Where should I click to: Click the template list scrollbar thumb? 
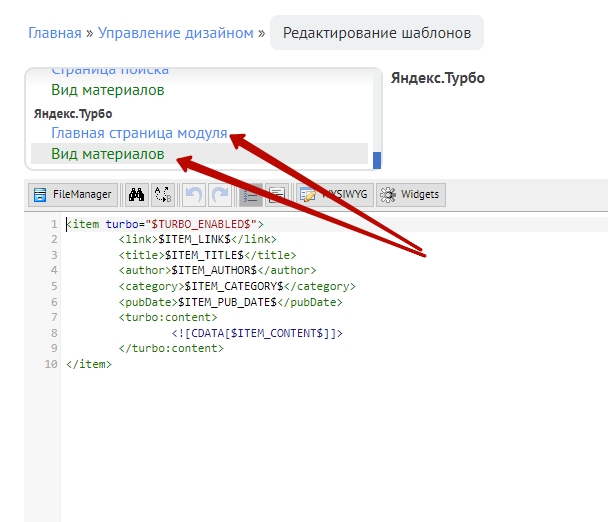pyautogui.click(x=377, y=159)
